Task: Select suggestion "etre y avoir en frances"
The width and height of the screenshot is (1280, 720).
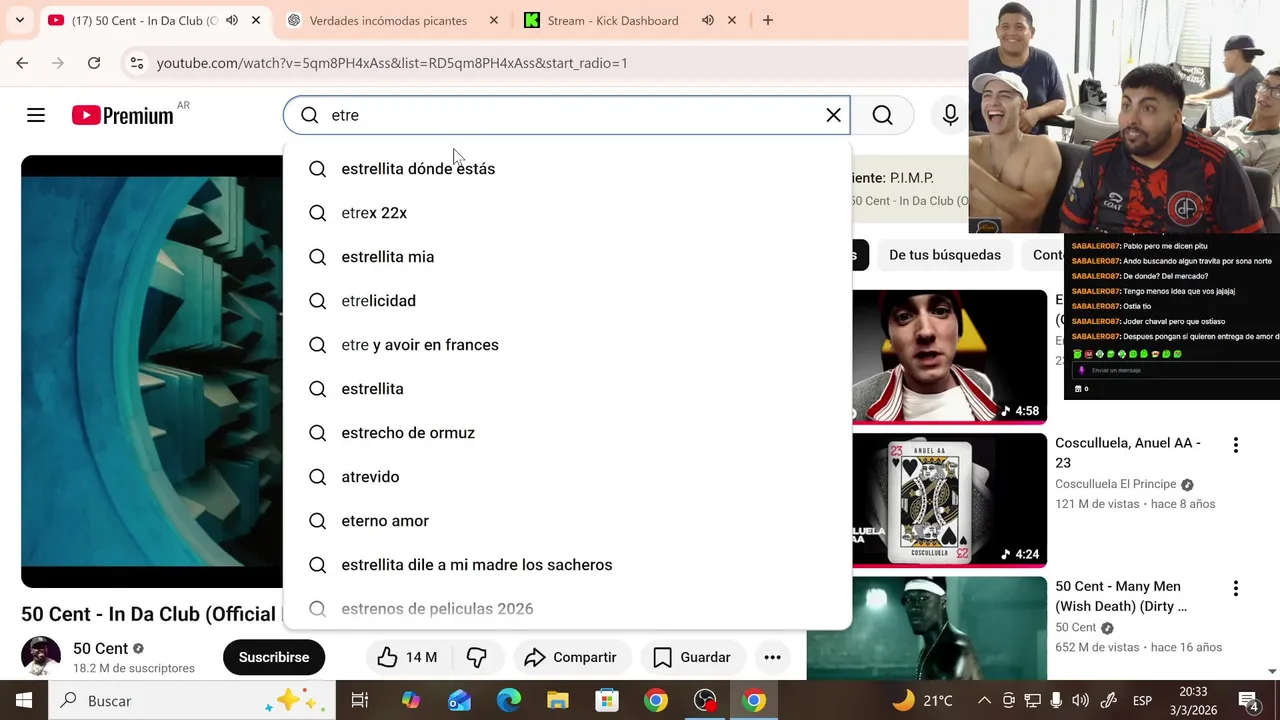Action: point(567,345)
